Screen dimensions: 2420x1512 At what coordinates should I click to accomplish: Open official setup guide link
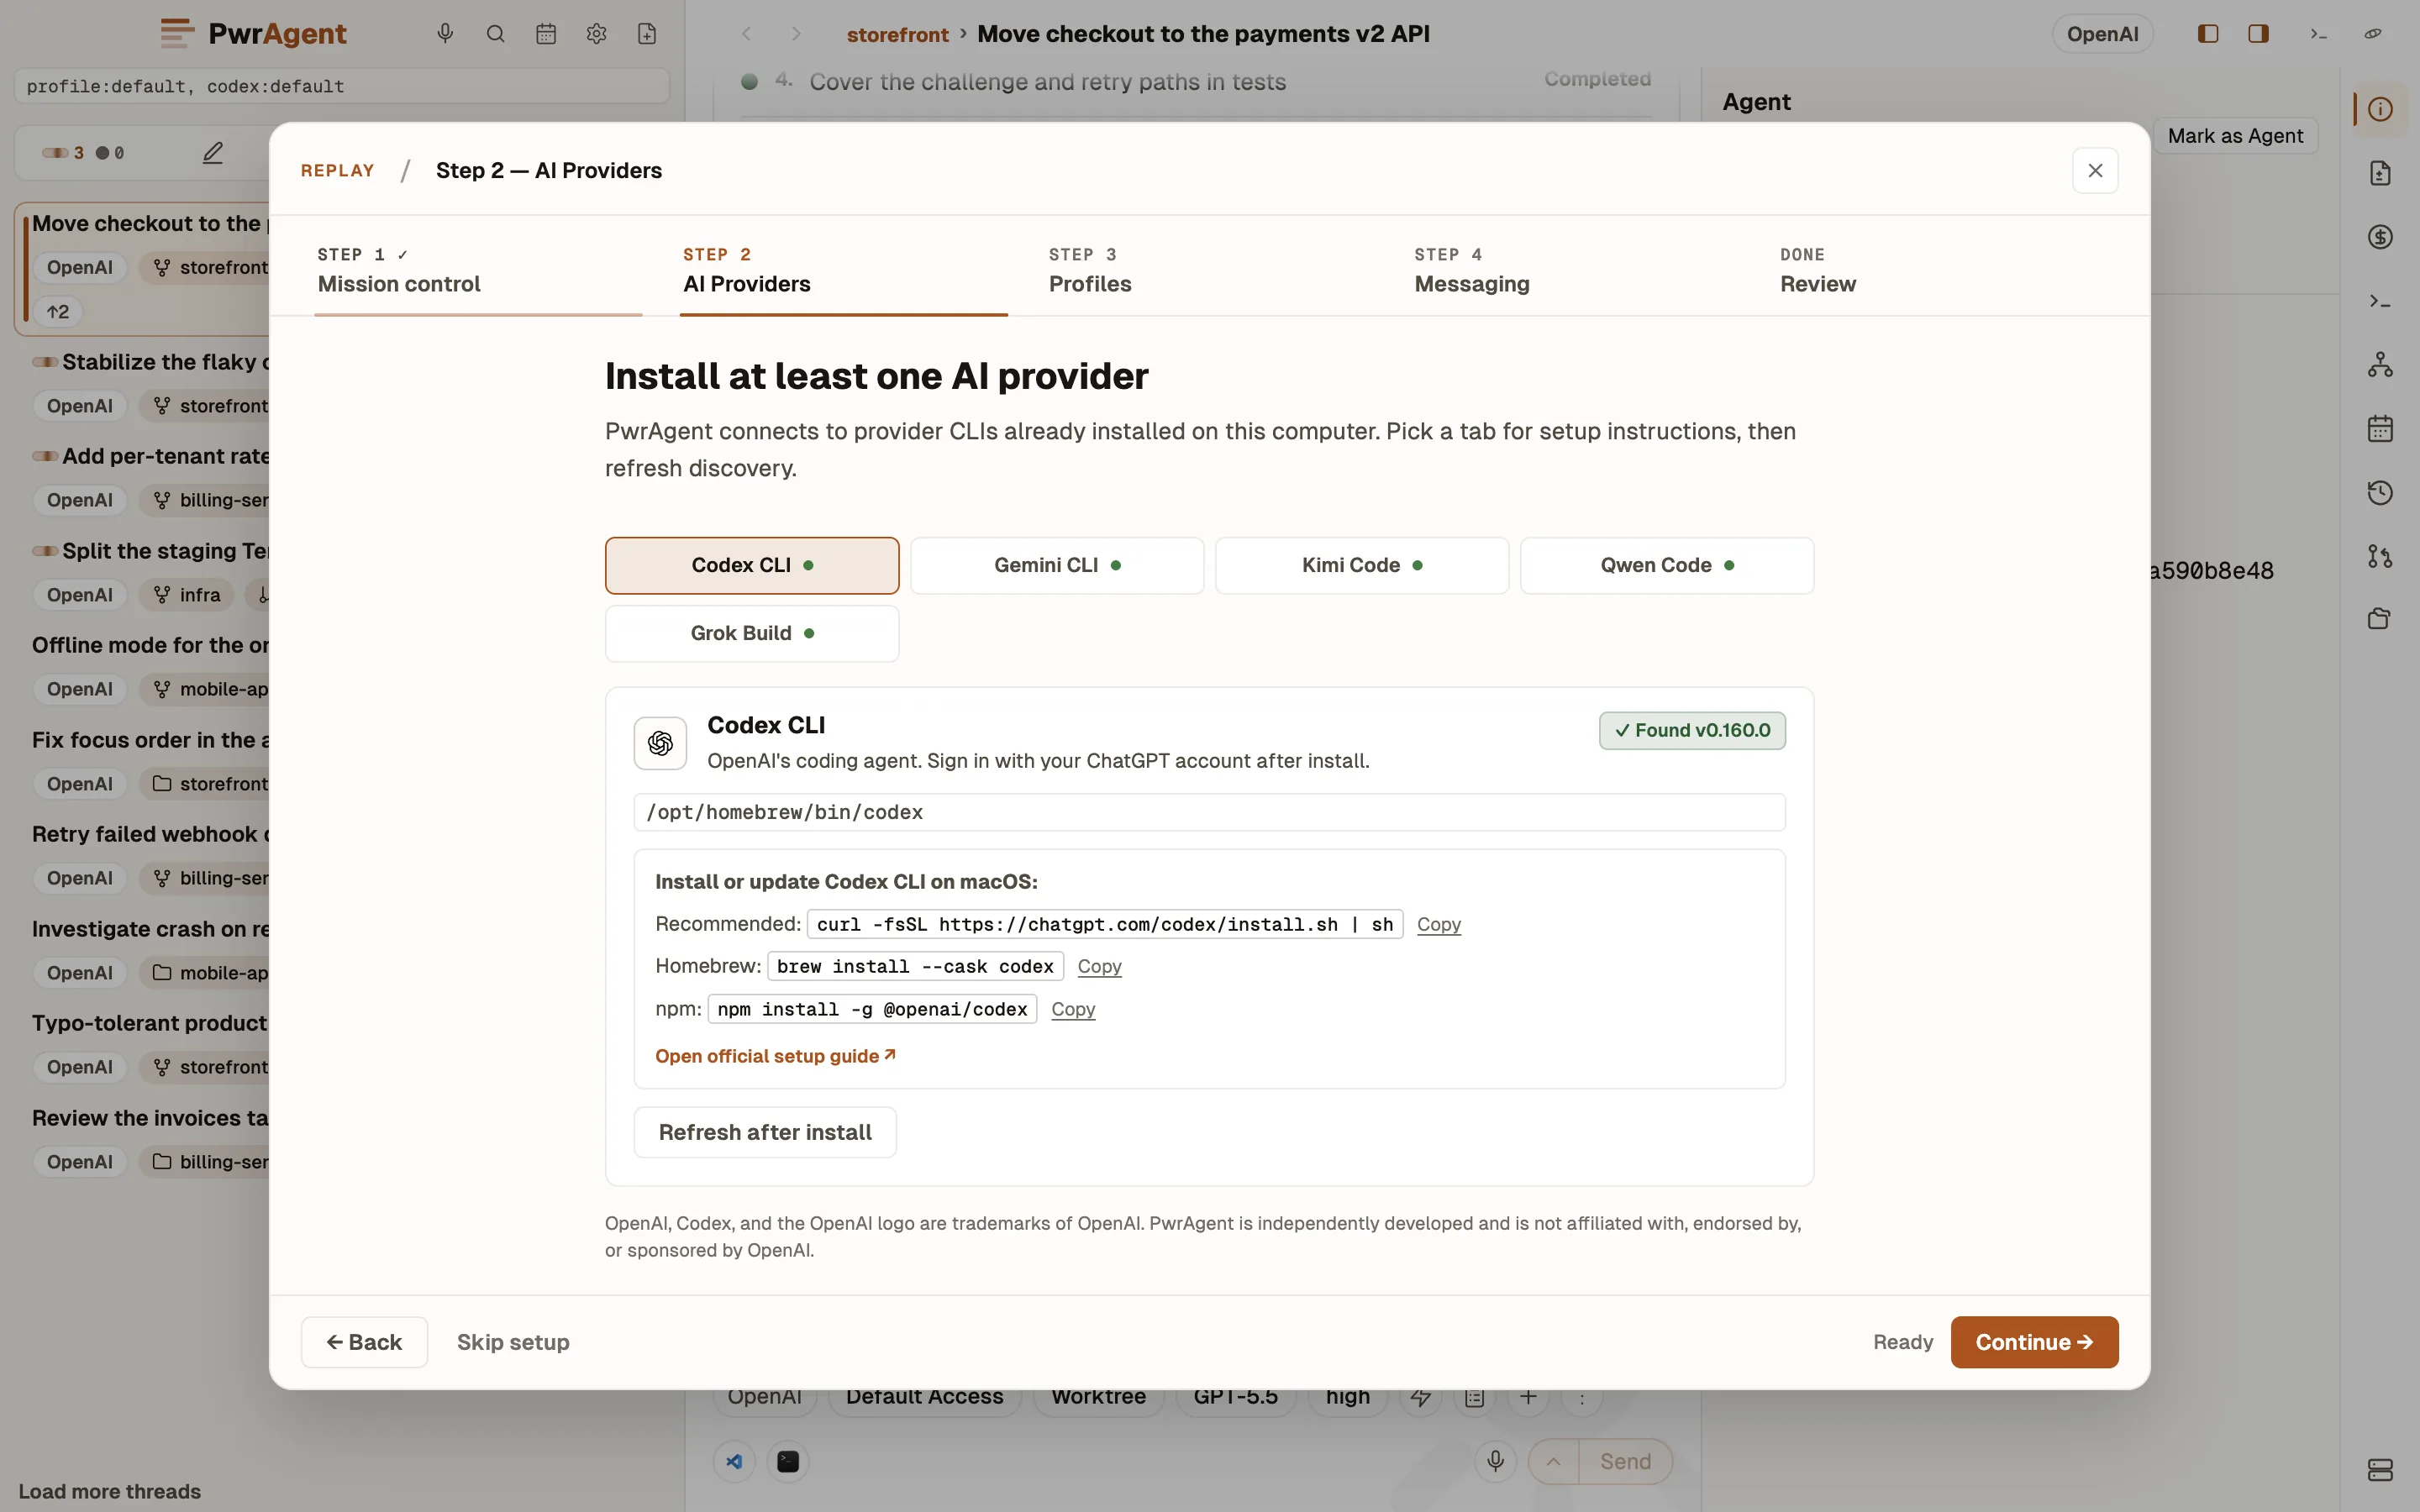775,1056
